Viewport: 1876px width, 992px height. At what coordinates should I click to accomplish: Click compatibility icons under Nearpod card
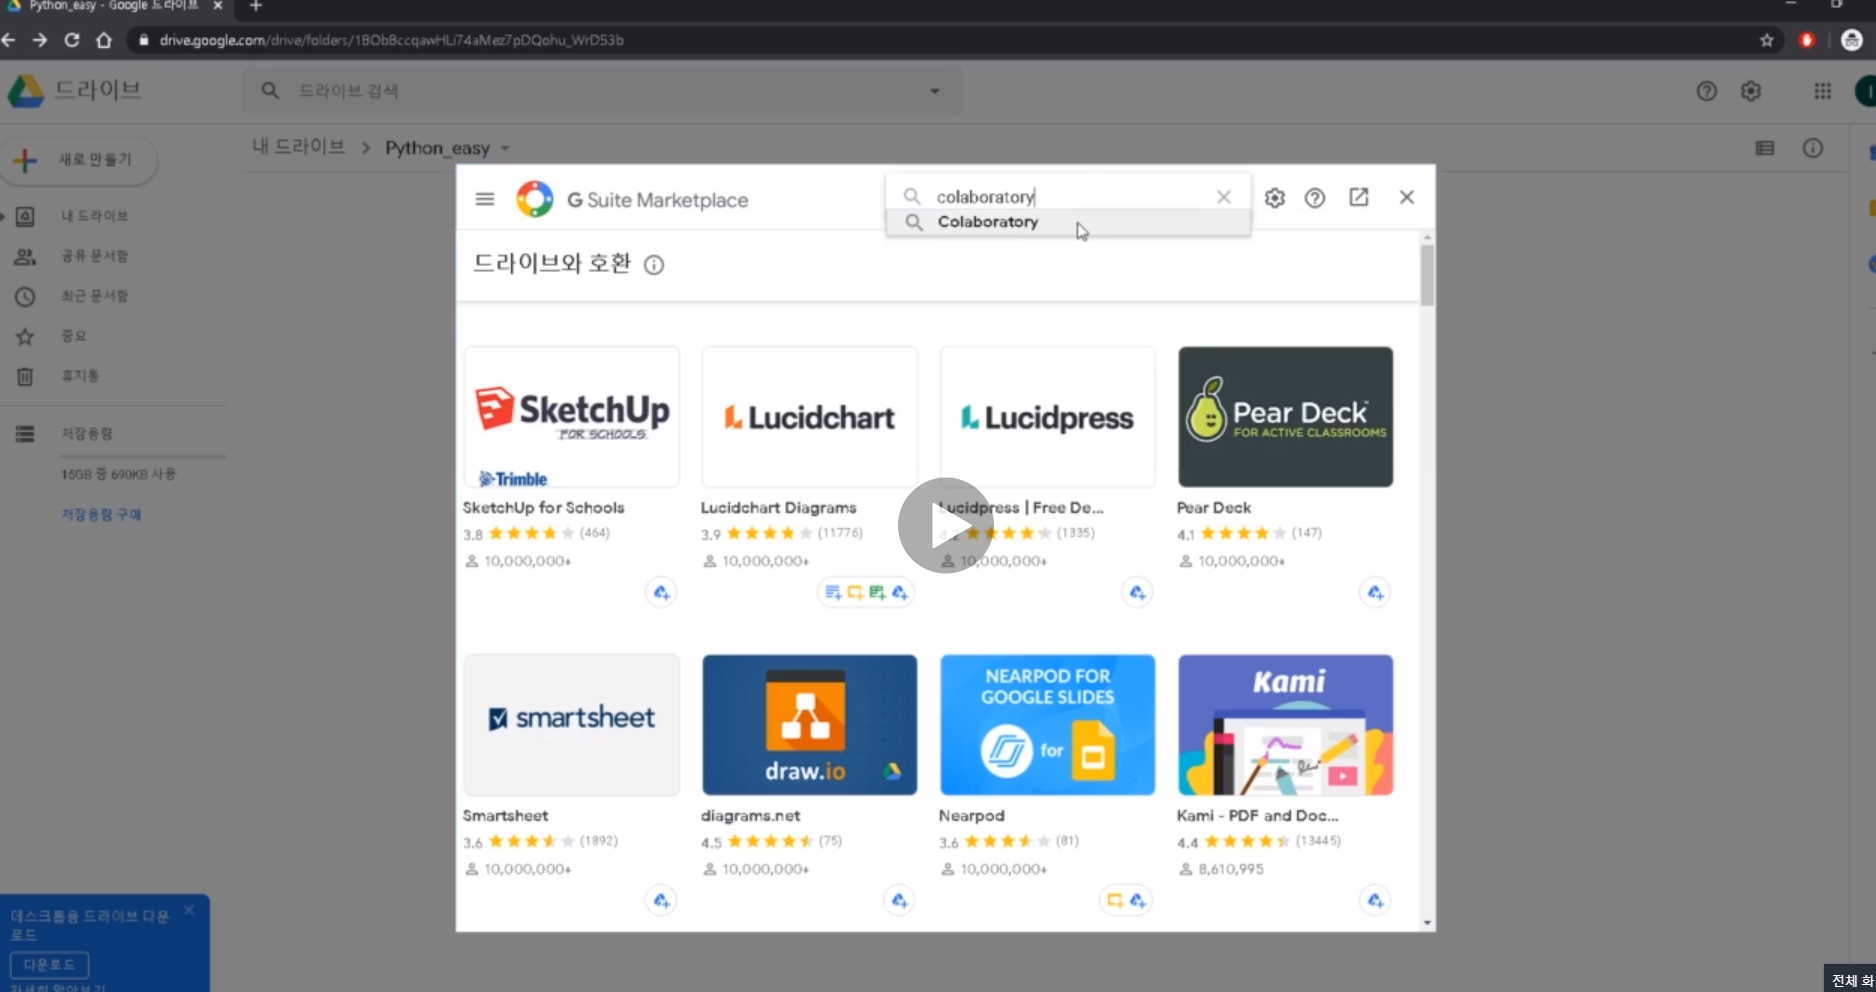[x=1126, y=901]
